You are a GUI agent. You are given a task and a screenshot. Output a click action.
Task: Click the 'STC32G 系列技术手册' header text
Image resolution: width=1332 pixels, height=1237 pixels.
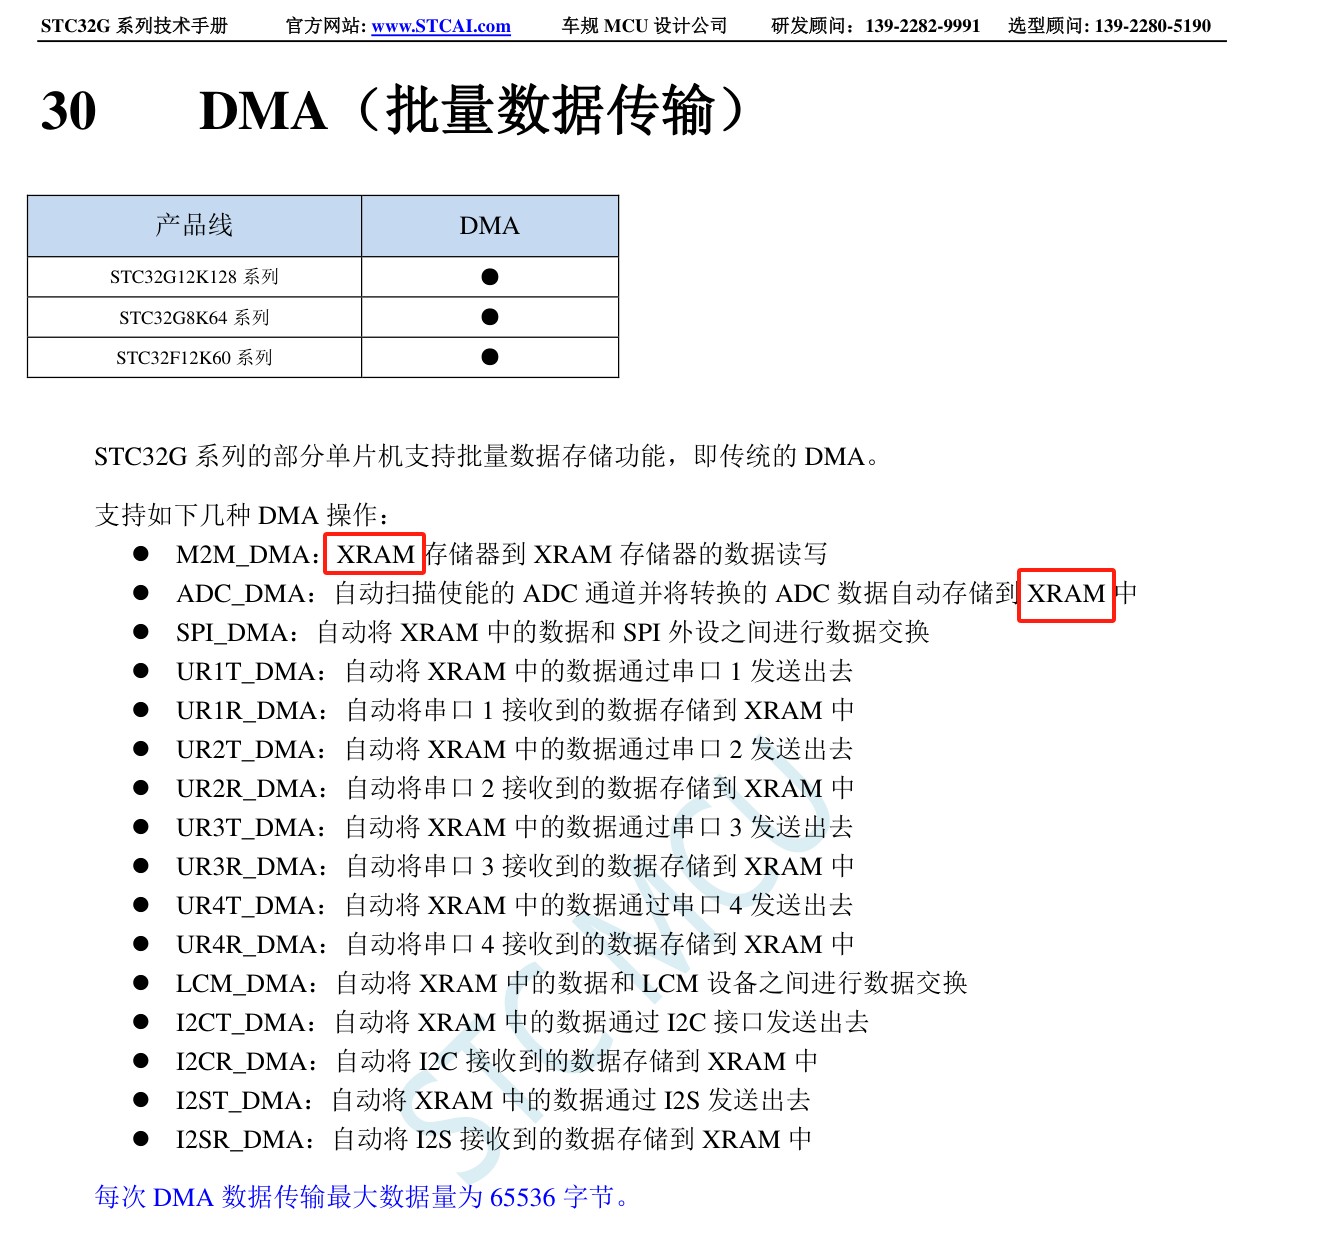134,26
